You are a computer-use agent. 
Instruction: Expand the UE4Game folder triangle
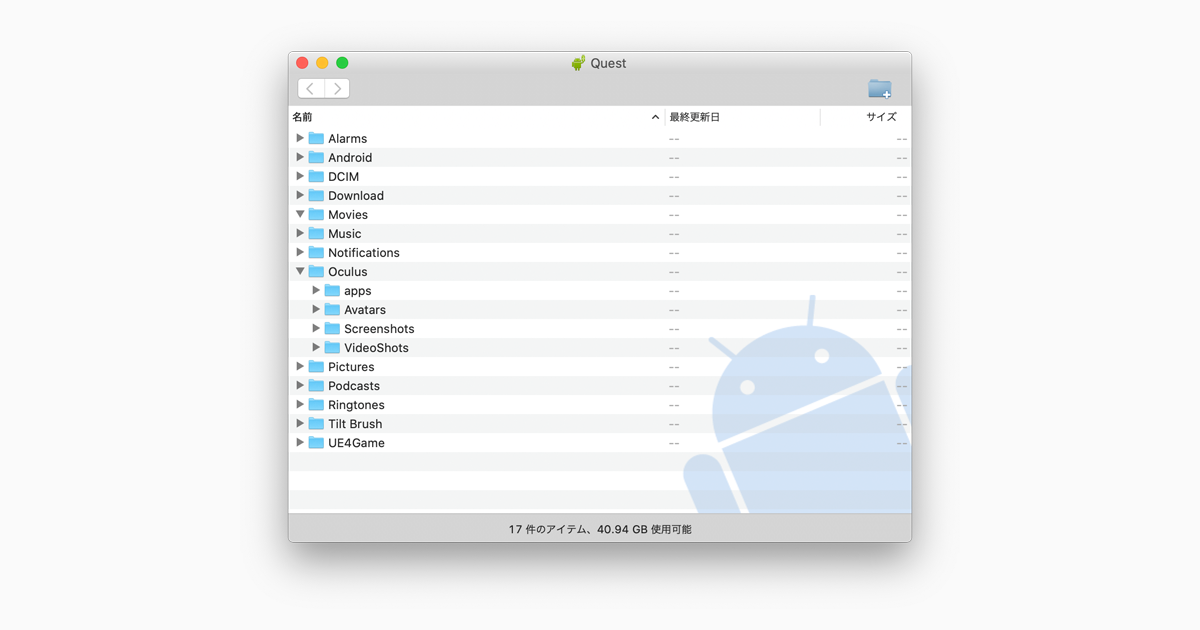pos(300,442)
